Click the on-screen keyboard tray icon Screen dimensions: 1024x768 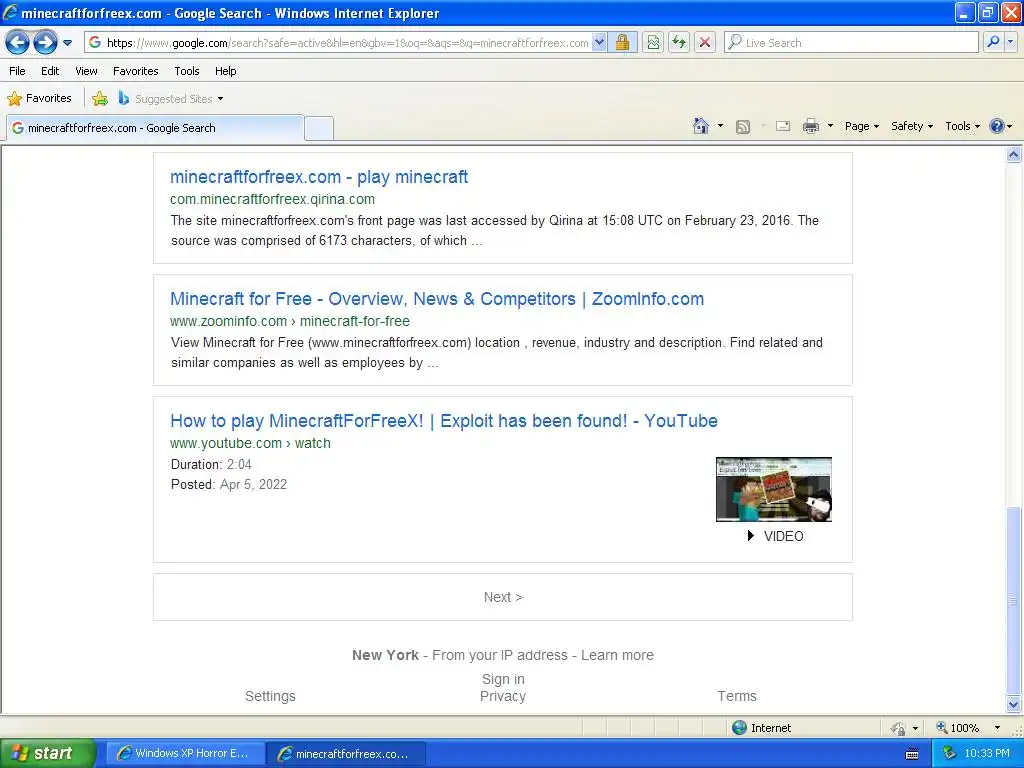912,754
